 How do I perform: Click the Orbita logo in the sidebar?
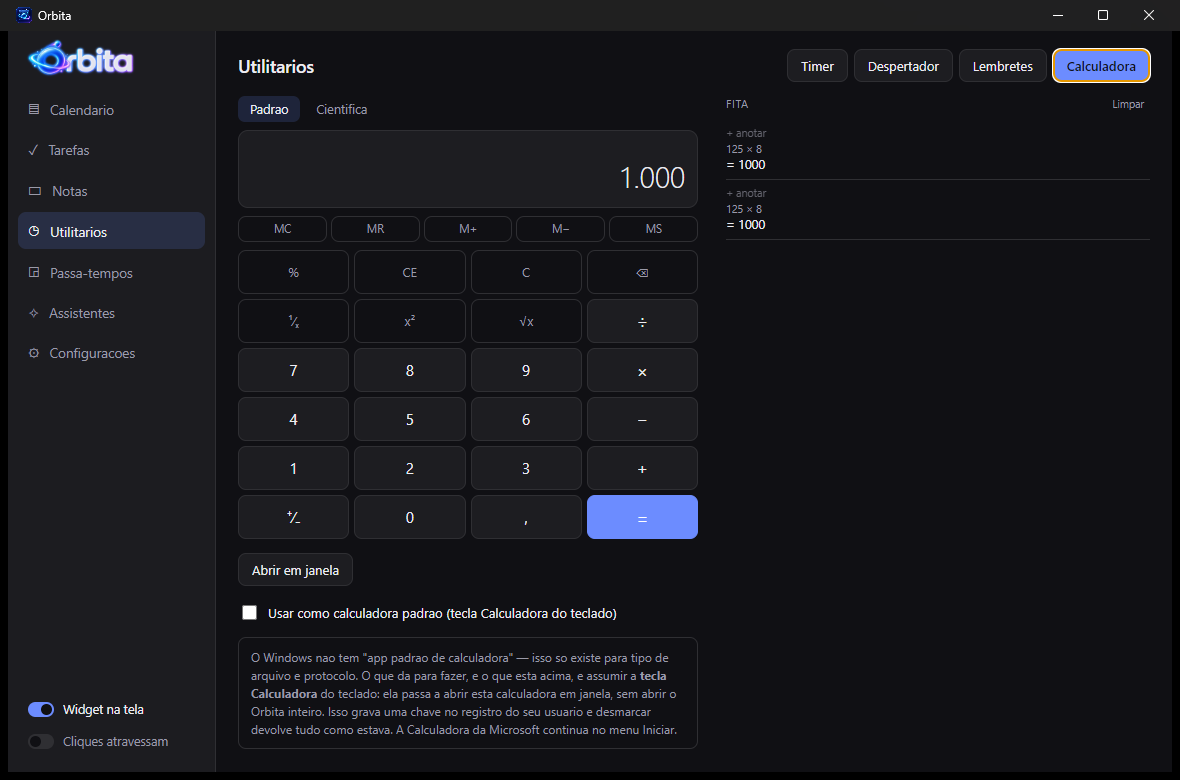(x=81, y=59)
